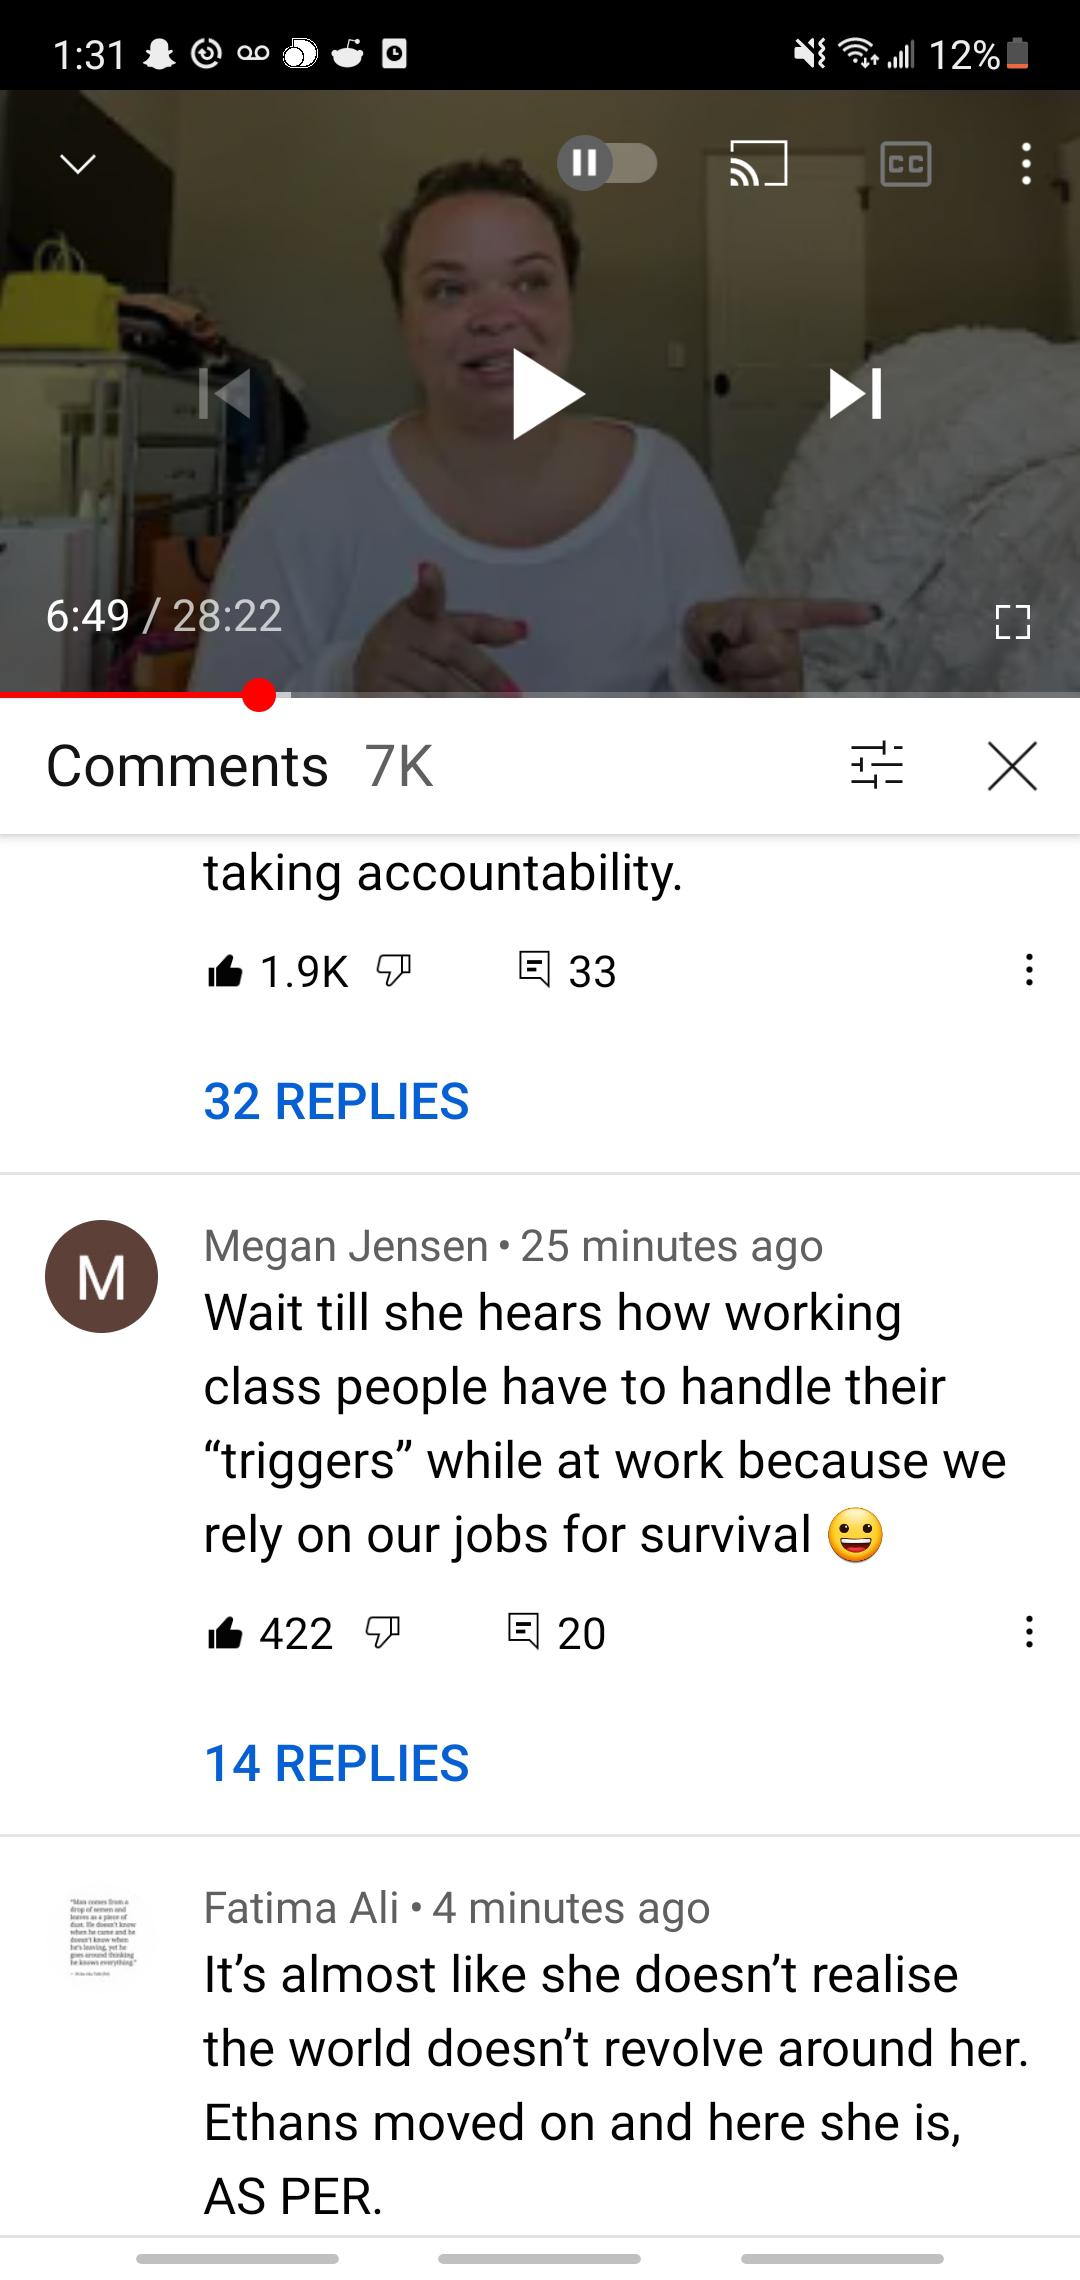Toggle the autoplay switch
Screen dimensions: 1080x2280
[x=606, y=163]
